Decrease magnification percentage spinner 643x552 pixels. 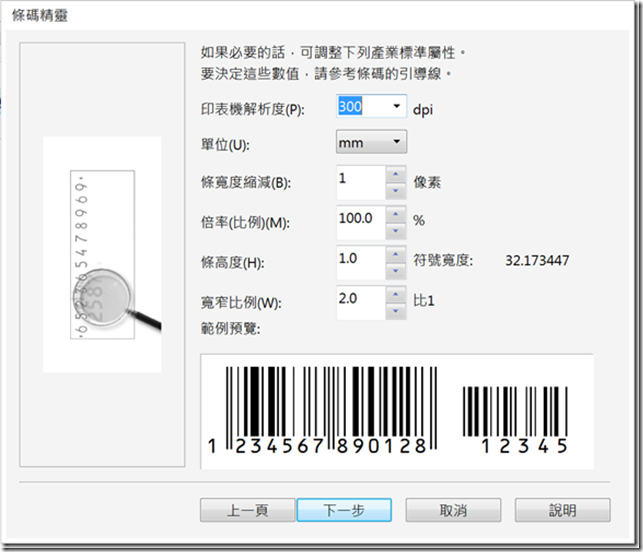click(396, 231)
